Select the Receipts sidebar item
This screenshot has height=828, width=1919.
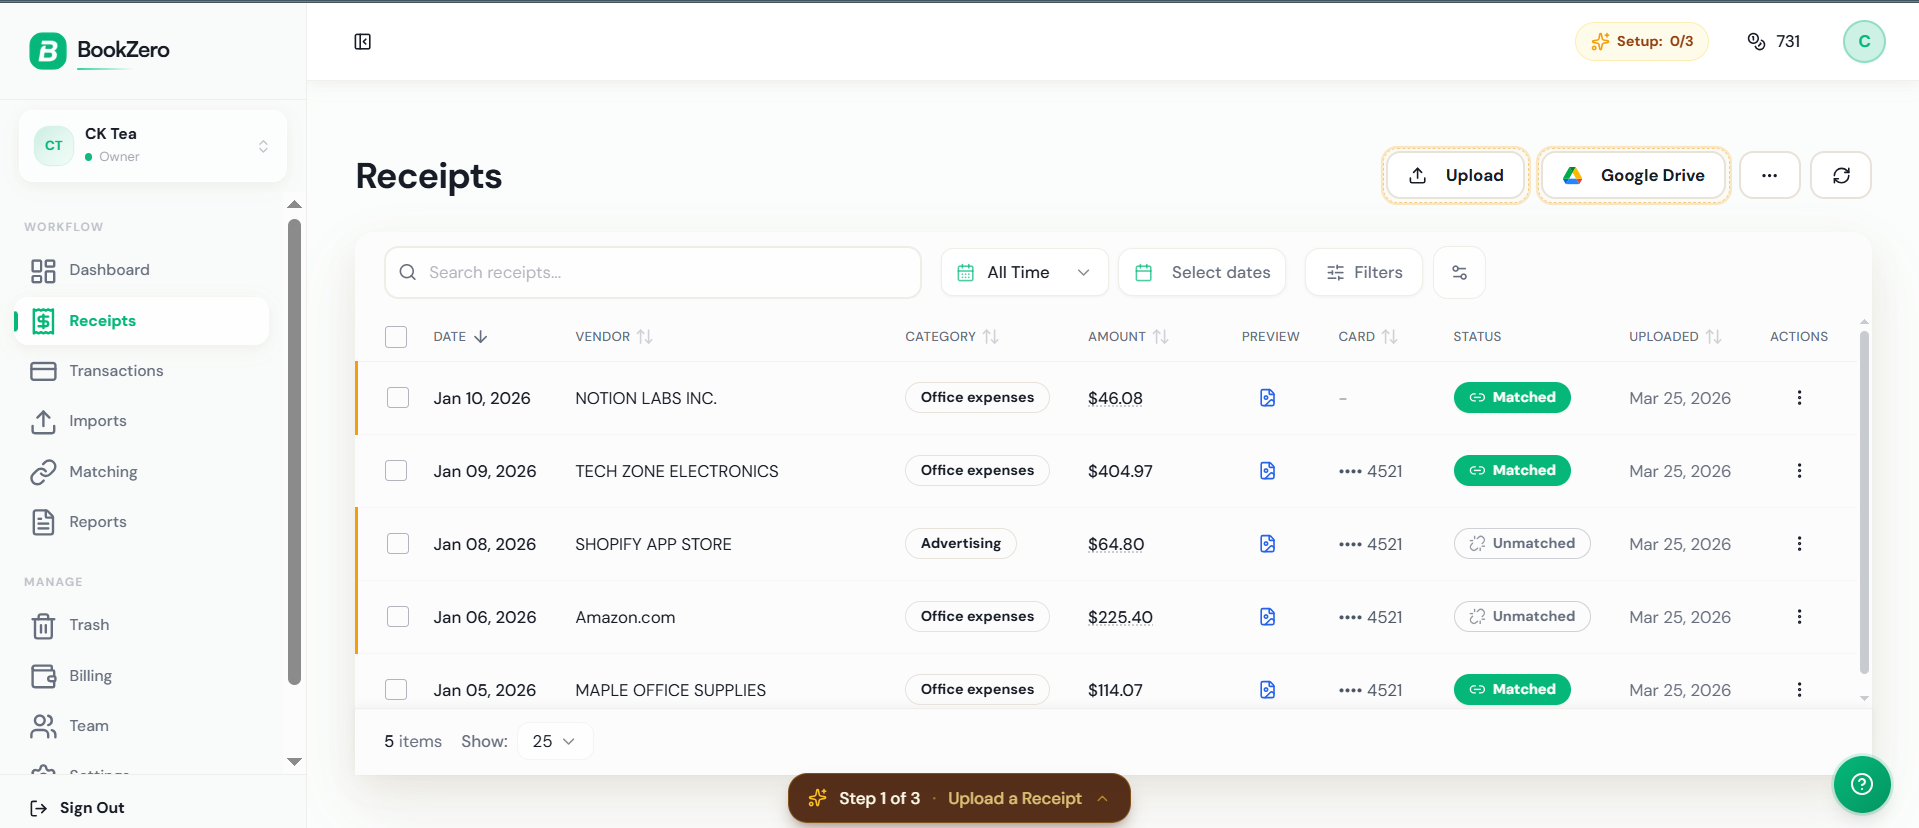pos(142,321)
